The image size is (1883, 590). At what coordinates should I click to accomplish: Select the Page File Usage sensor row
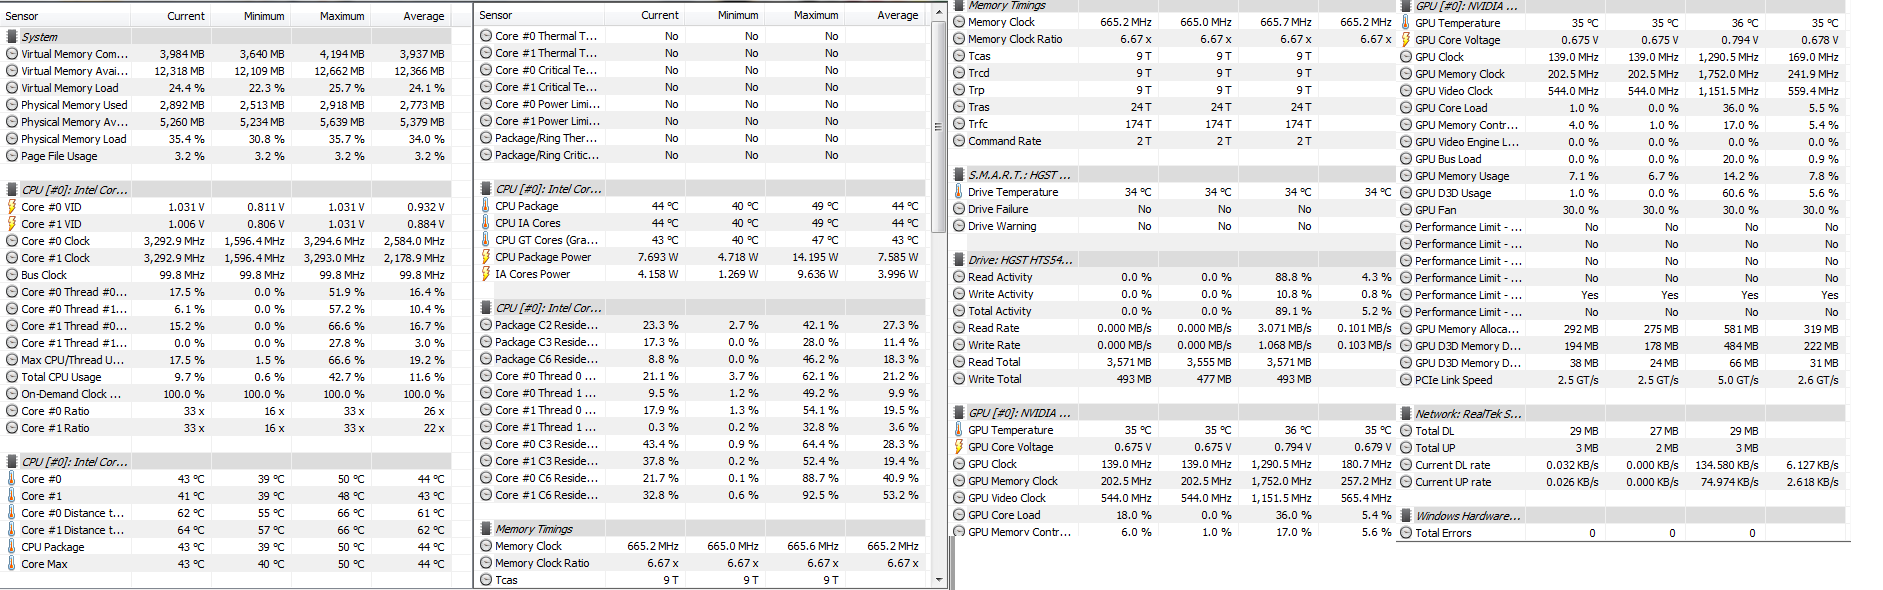coord(60,156)
